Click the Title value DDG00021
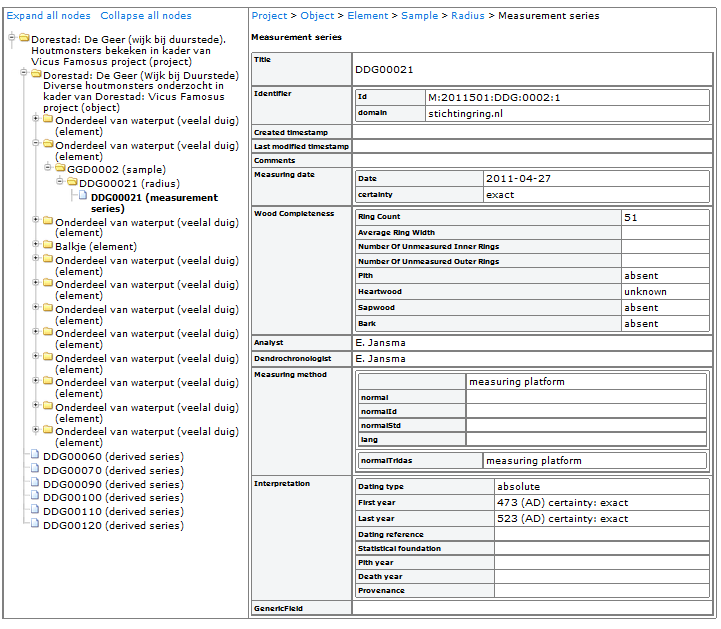The image size is (721, 629). pos(384,69)
